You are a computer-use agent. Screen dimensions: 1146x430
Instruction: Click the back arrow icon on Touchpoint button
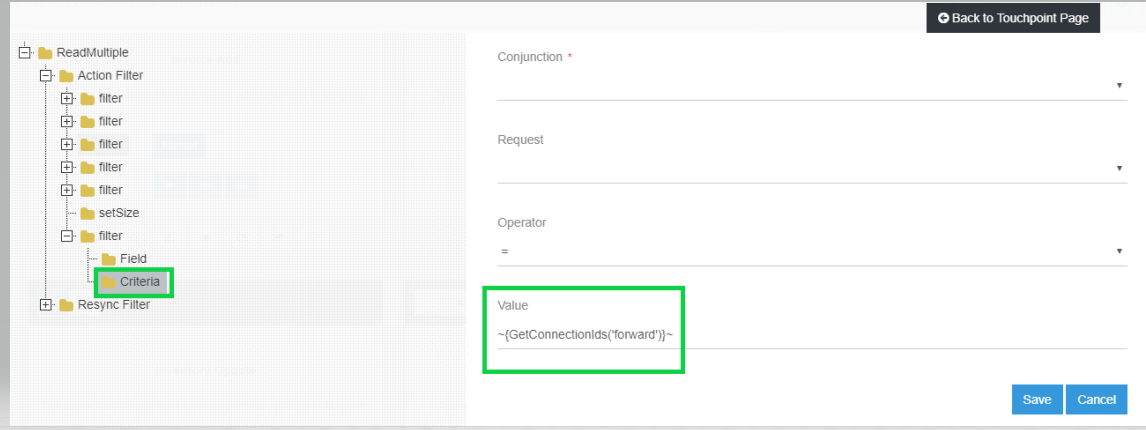[x=942, y=18]
